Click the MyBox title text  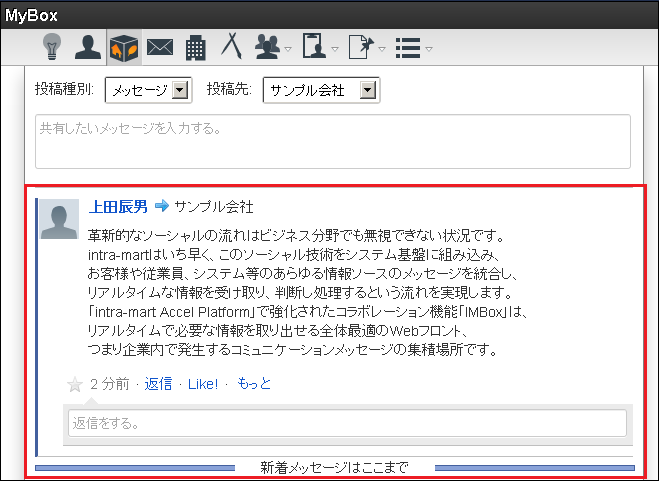31,15
